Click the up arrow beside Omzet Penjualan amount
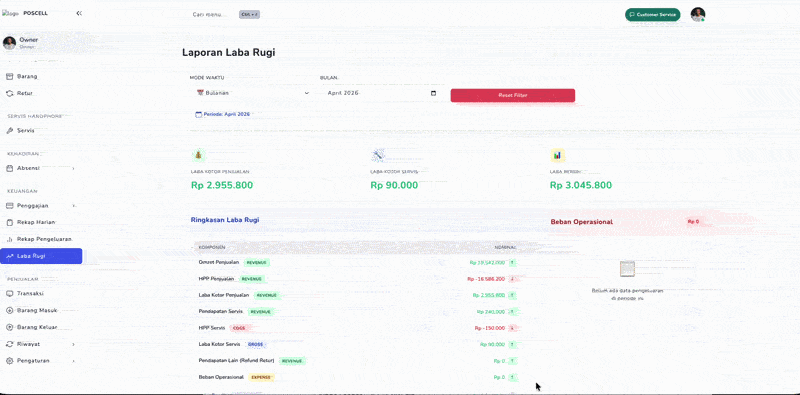Screen dimensions: 800x395 (512, 262)
